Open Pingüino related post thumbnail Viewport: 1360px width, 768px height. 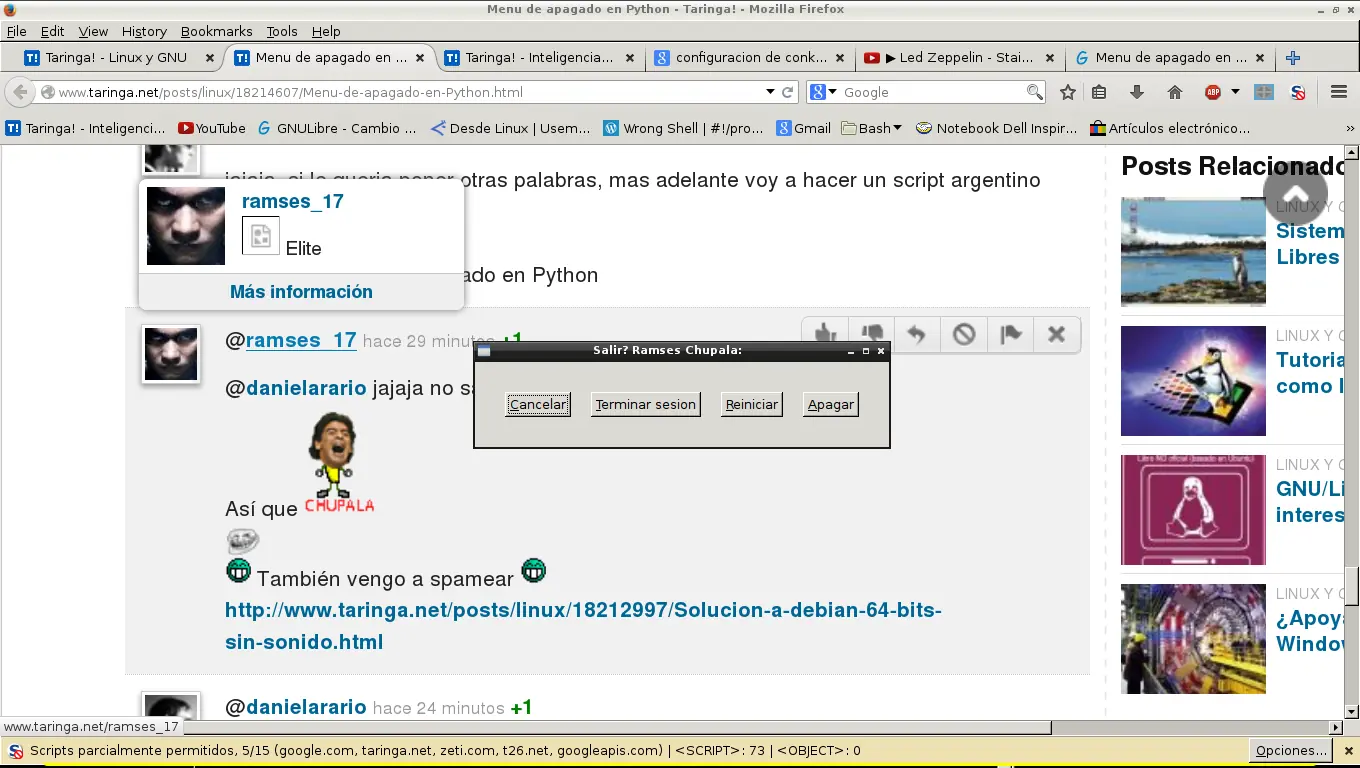tap(1193, 251)
